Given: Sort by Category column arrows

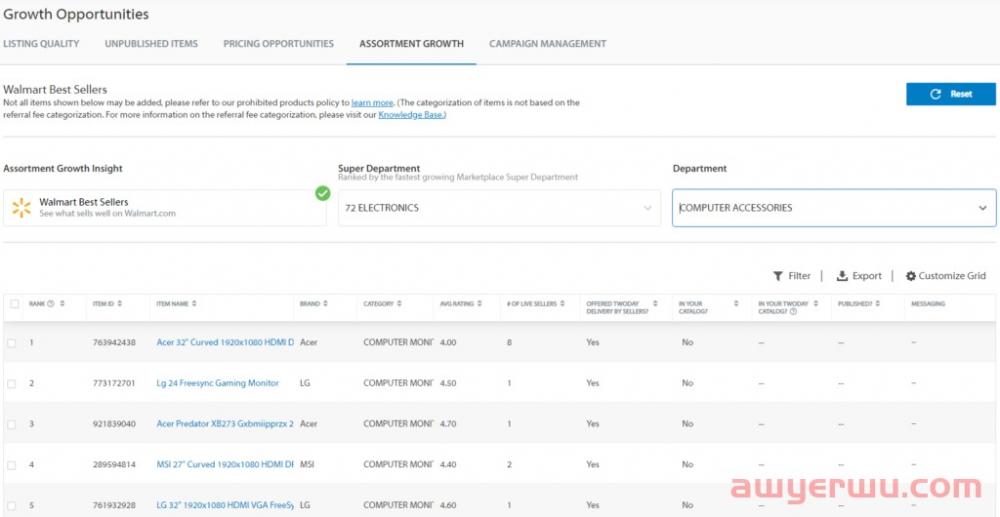Looking at the screenshot, I should (x=399, y=304).
